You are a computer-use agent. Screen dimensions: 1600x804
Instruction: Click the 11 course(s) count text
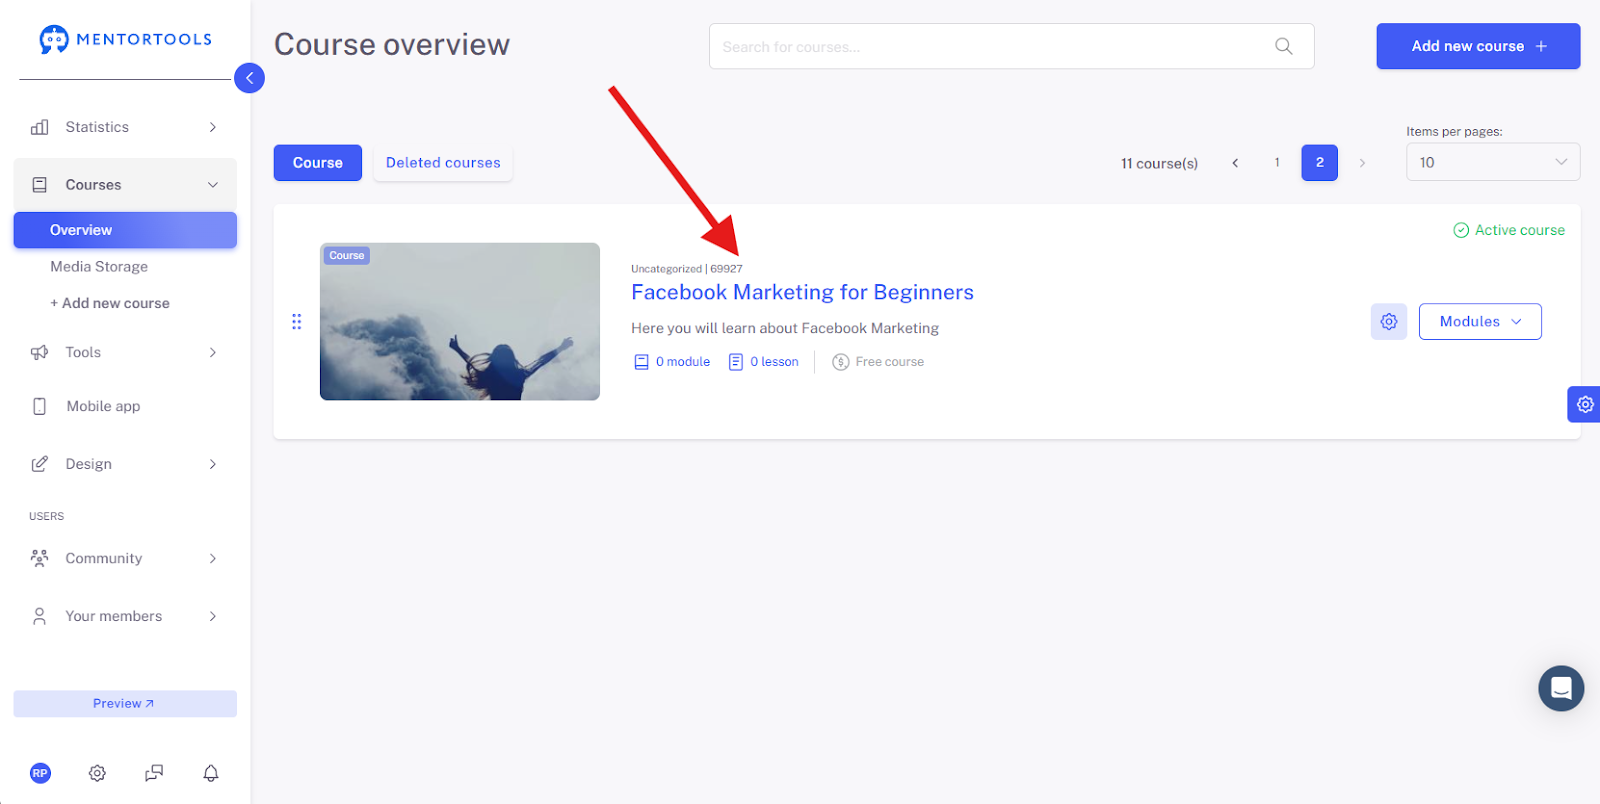pyautogui.click(x=1159, y=163)
